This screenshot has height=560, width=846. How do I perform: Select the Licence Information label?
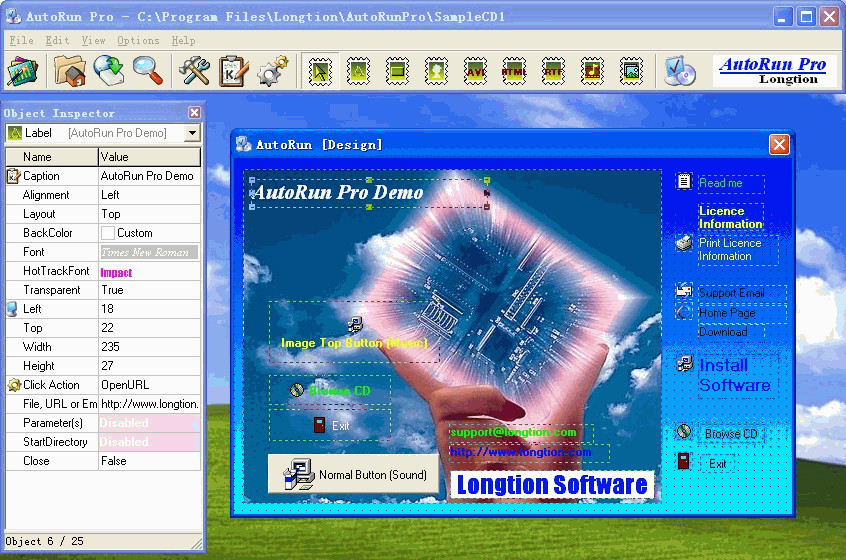pos(731,217)
